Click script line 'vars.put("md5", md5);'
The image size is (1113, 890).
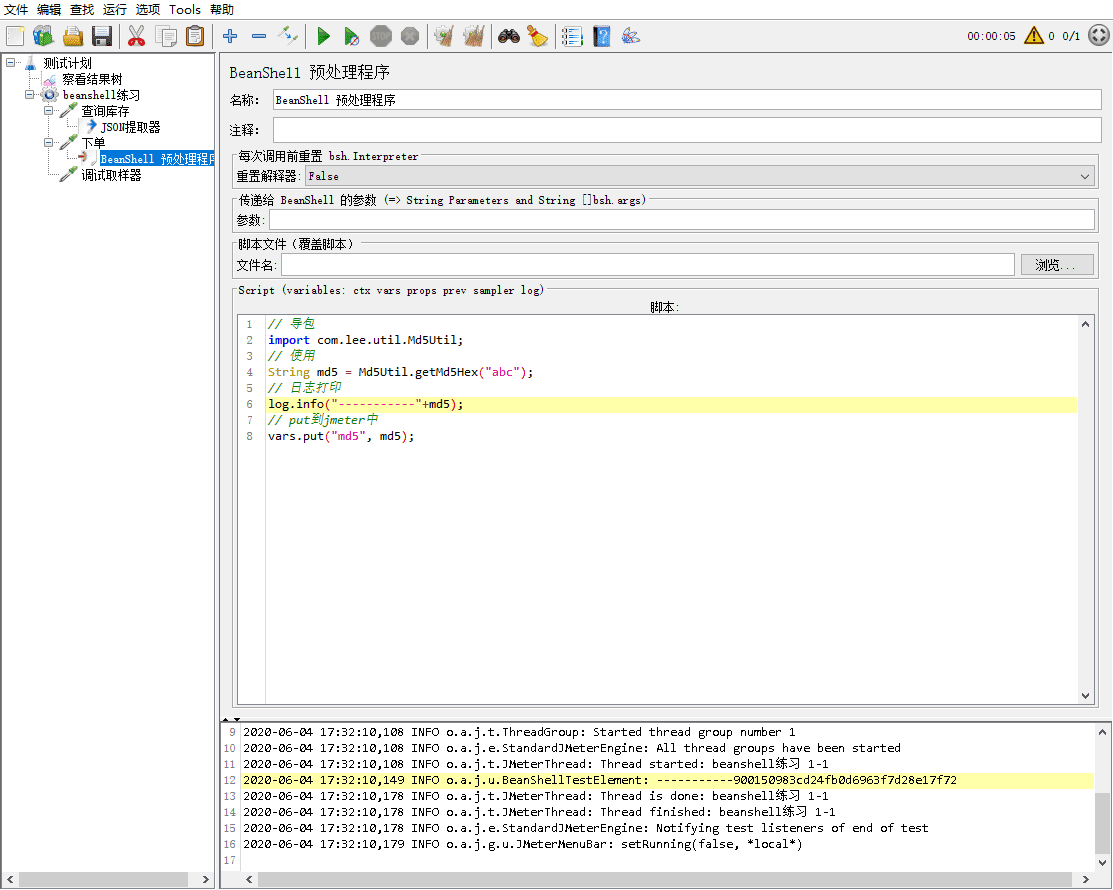(341, 436)
